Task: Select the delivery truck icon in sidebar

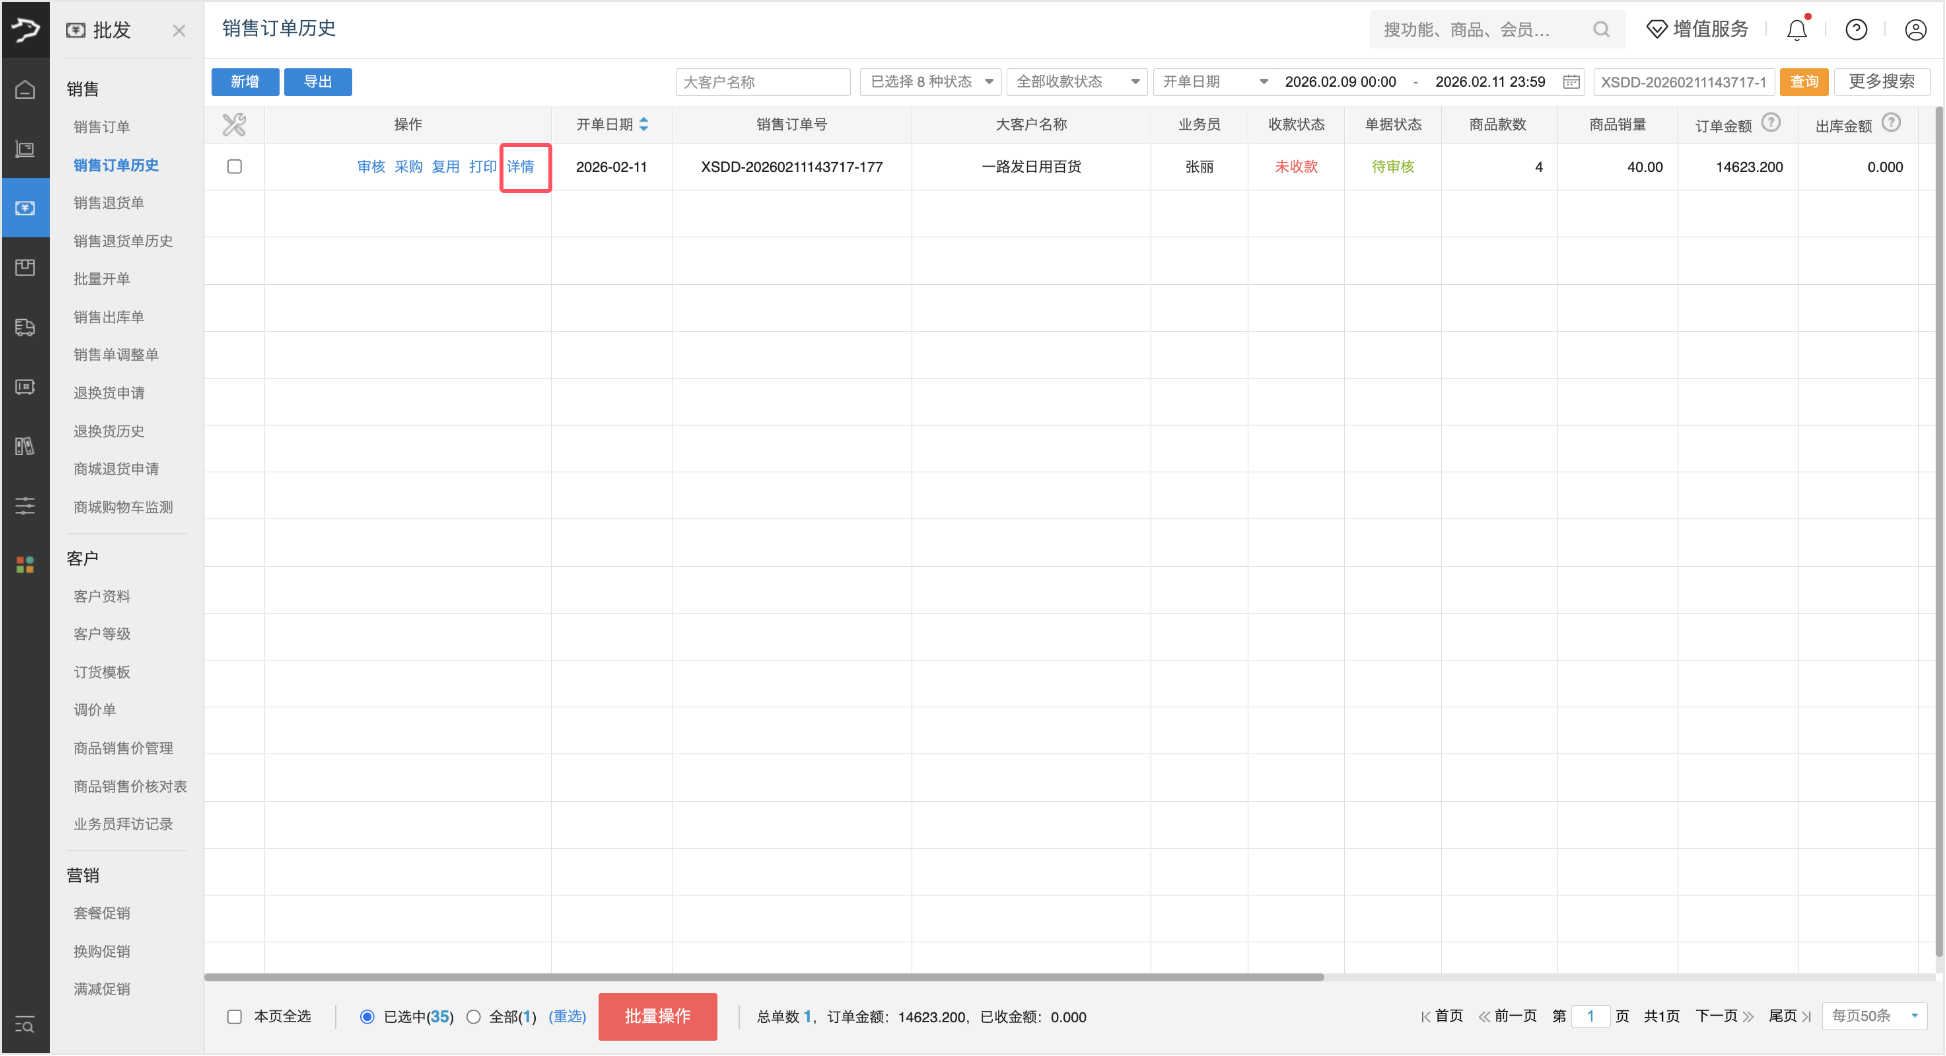Action: point(25,327)
